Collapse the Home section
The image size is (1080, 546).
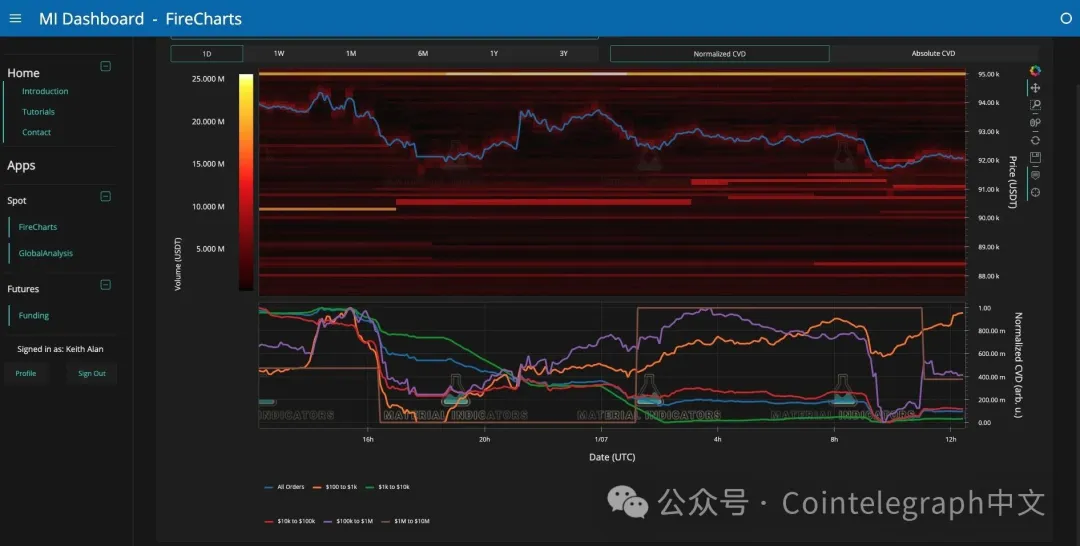point(105,67)
